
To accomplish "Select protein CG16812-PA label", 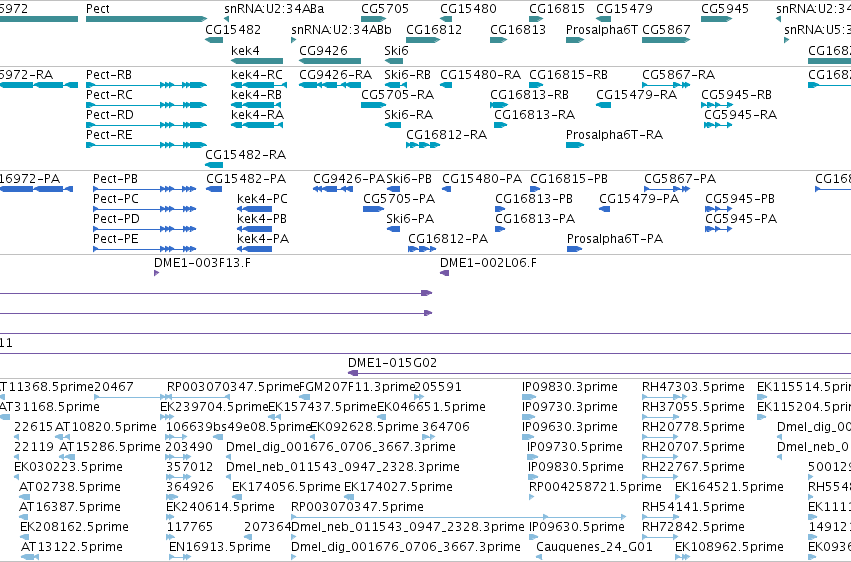I will click(x=448, y=239).
